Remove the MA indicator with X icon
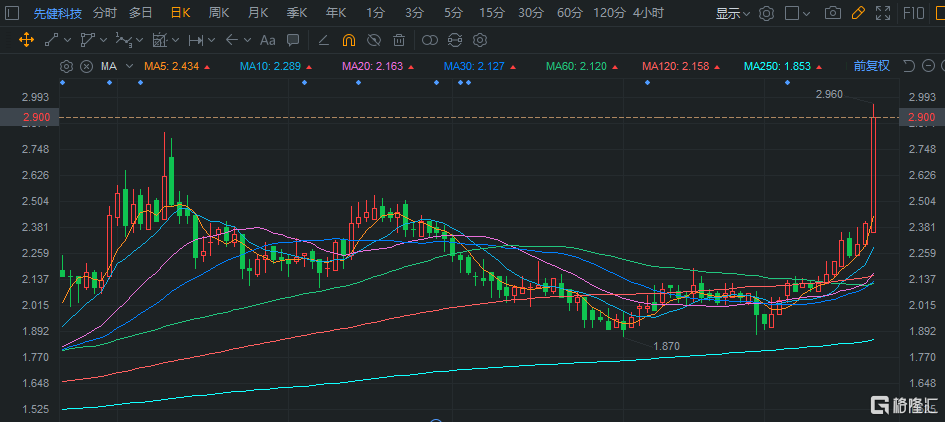 [x=86, y=66]
